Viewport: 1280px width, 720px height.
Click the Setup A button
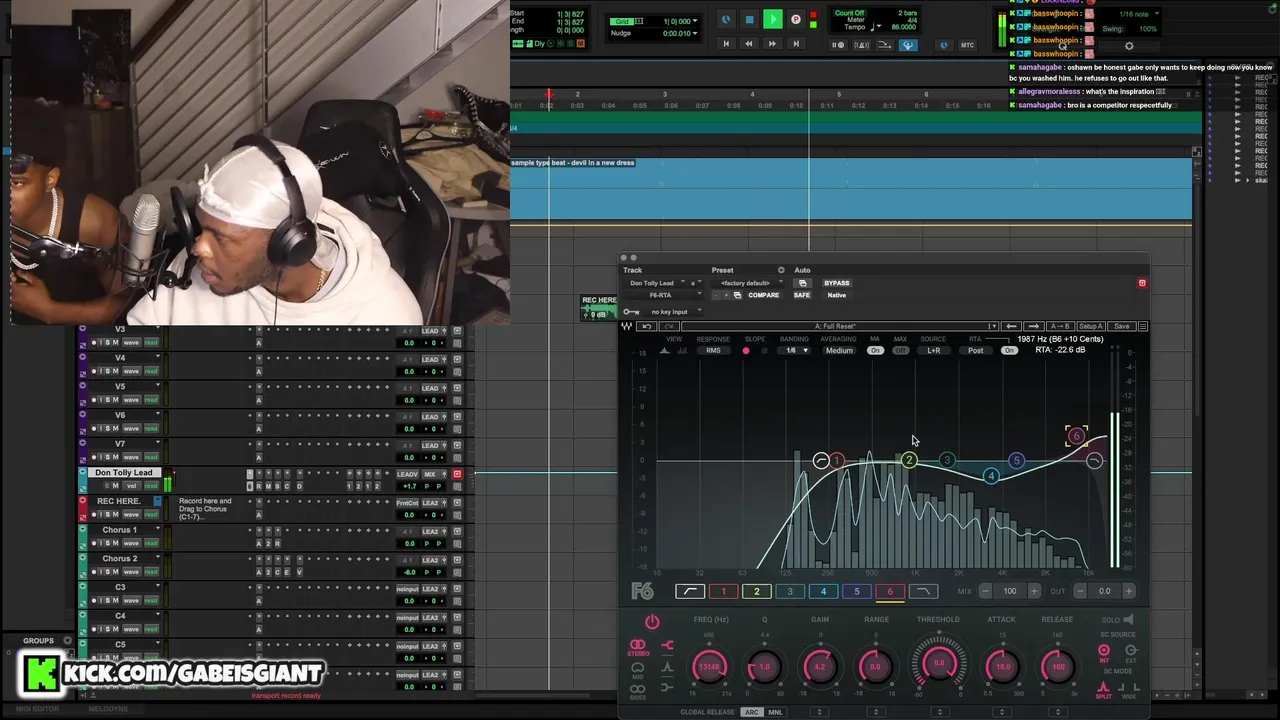click(x=1090, y=326)
